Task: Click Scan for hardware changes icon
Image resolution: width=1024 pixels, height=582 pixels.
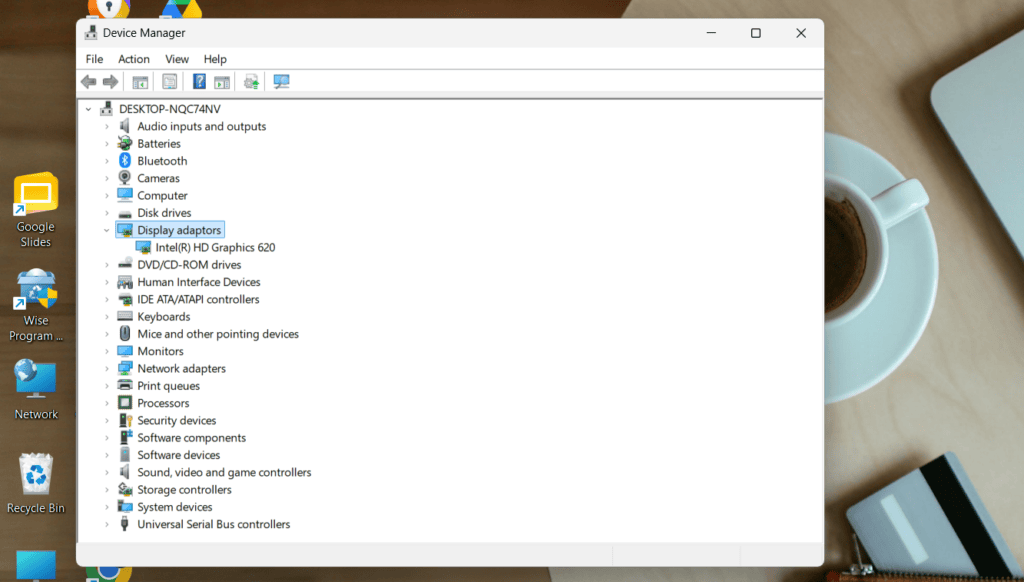Action: point(281,82)
